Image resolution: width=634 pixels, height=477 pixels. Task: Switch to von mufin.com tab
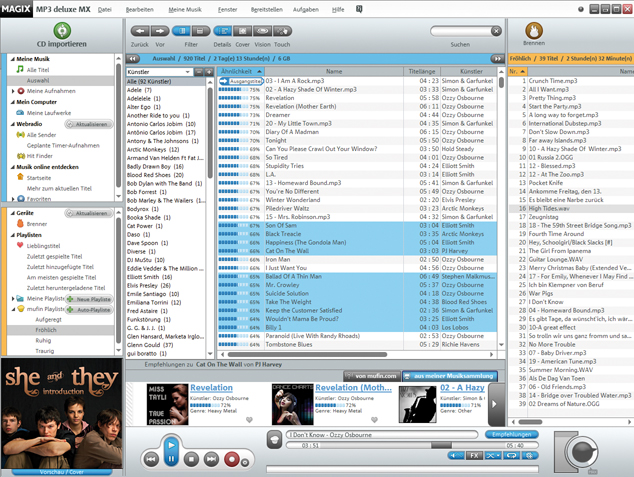372,376
